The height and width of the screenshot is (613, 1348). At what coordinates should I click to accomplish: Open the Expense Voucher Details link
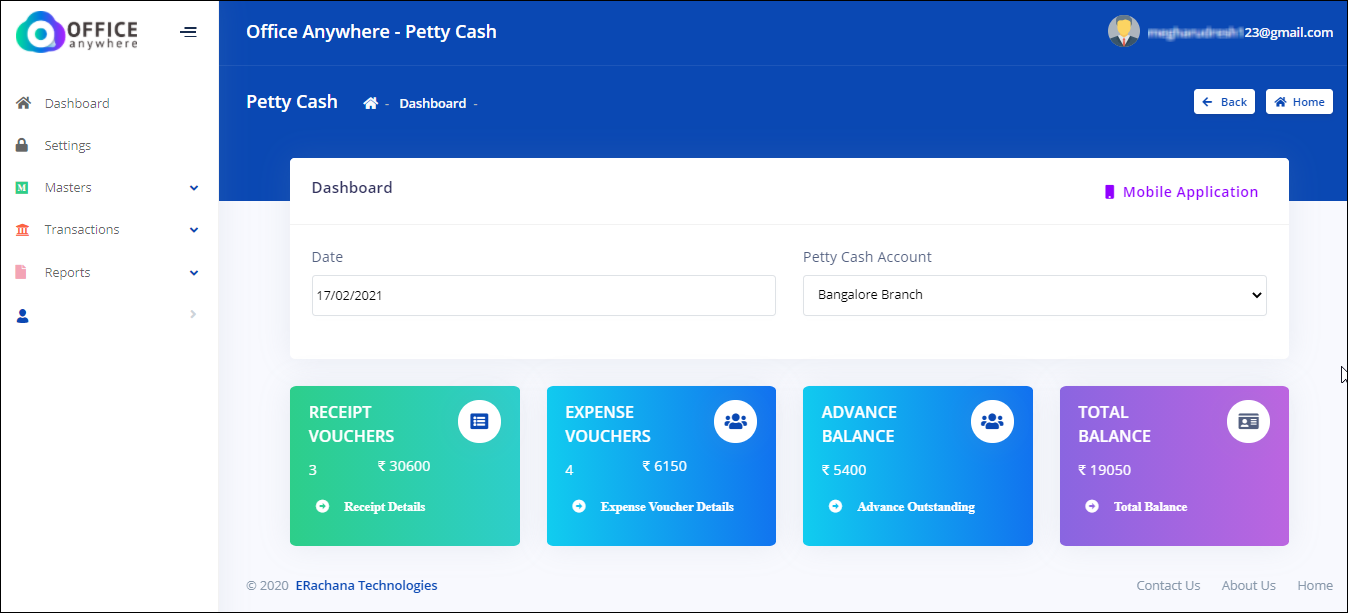[666, 507]
